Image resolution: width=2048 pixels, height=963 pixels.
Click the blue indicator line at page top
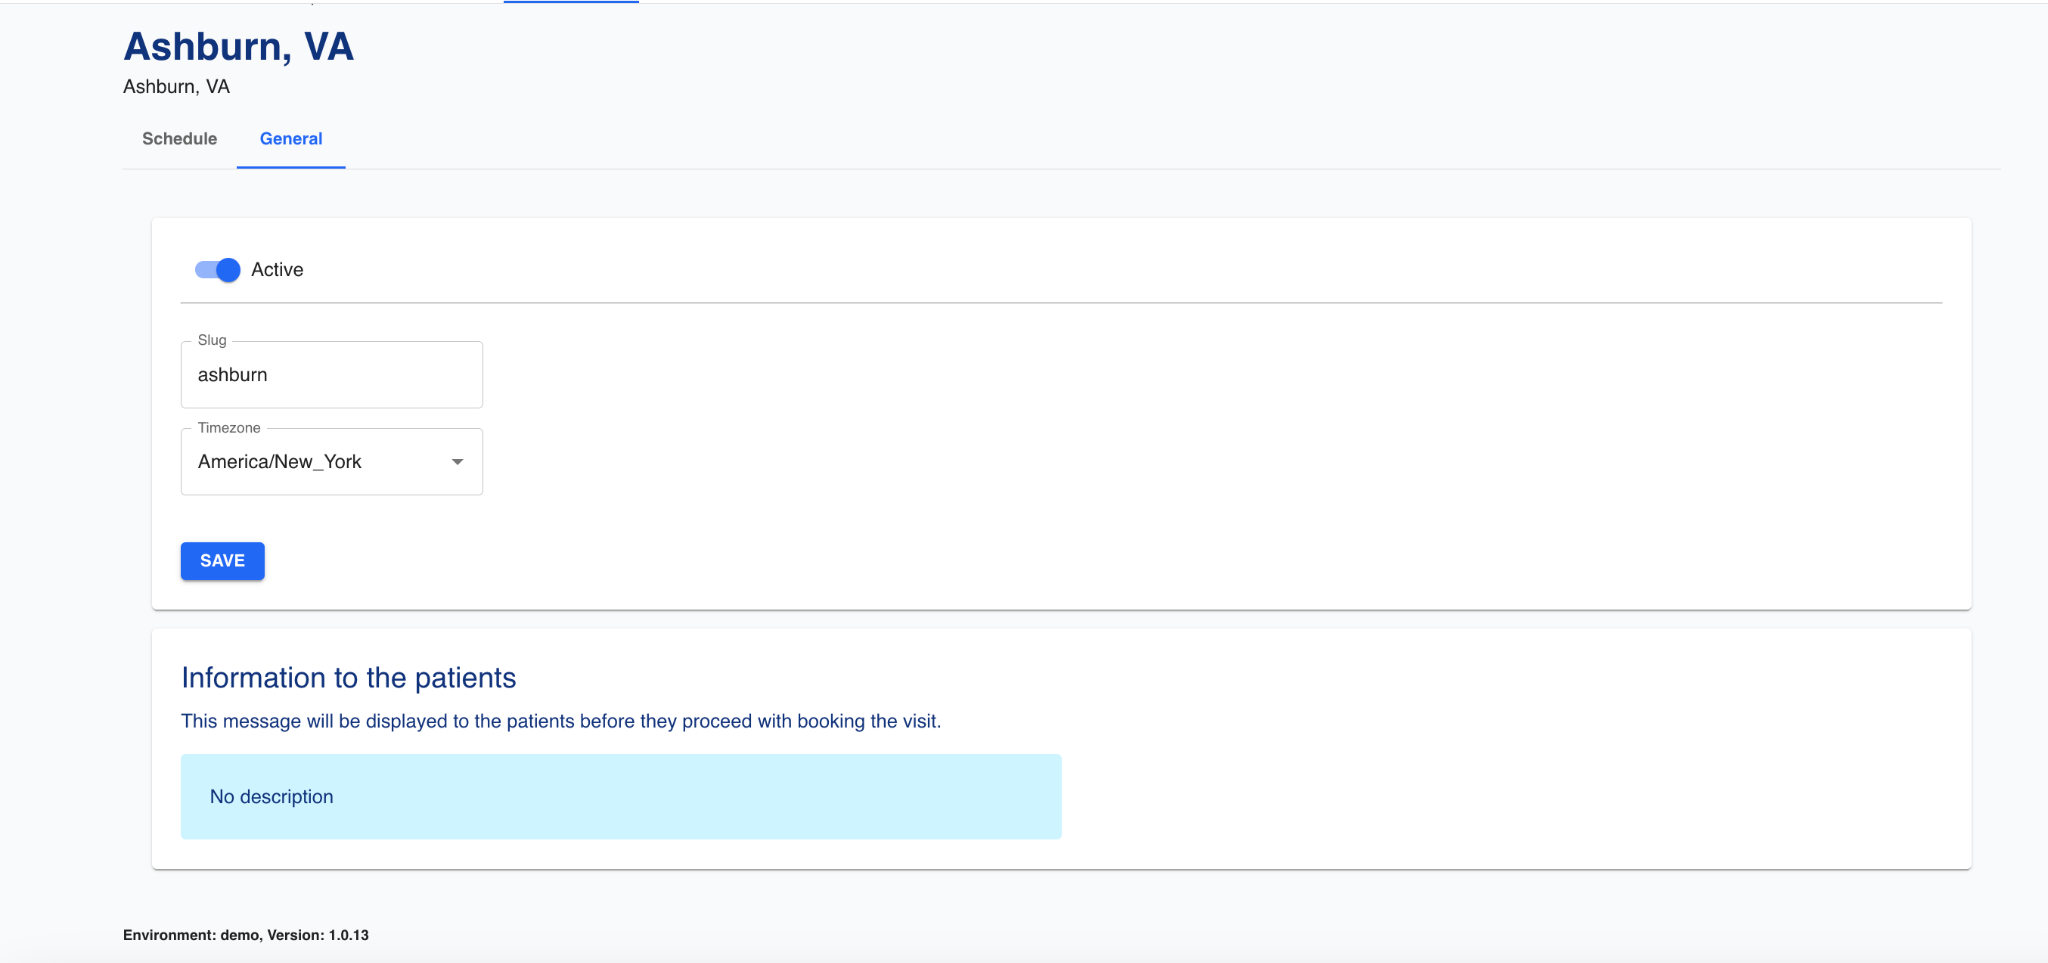(x=571, y=2)
